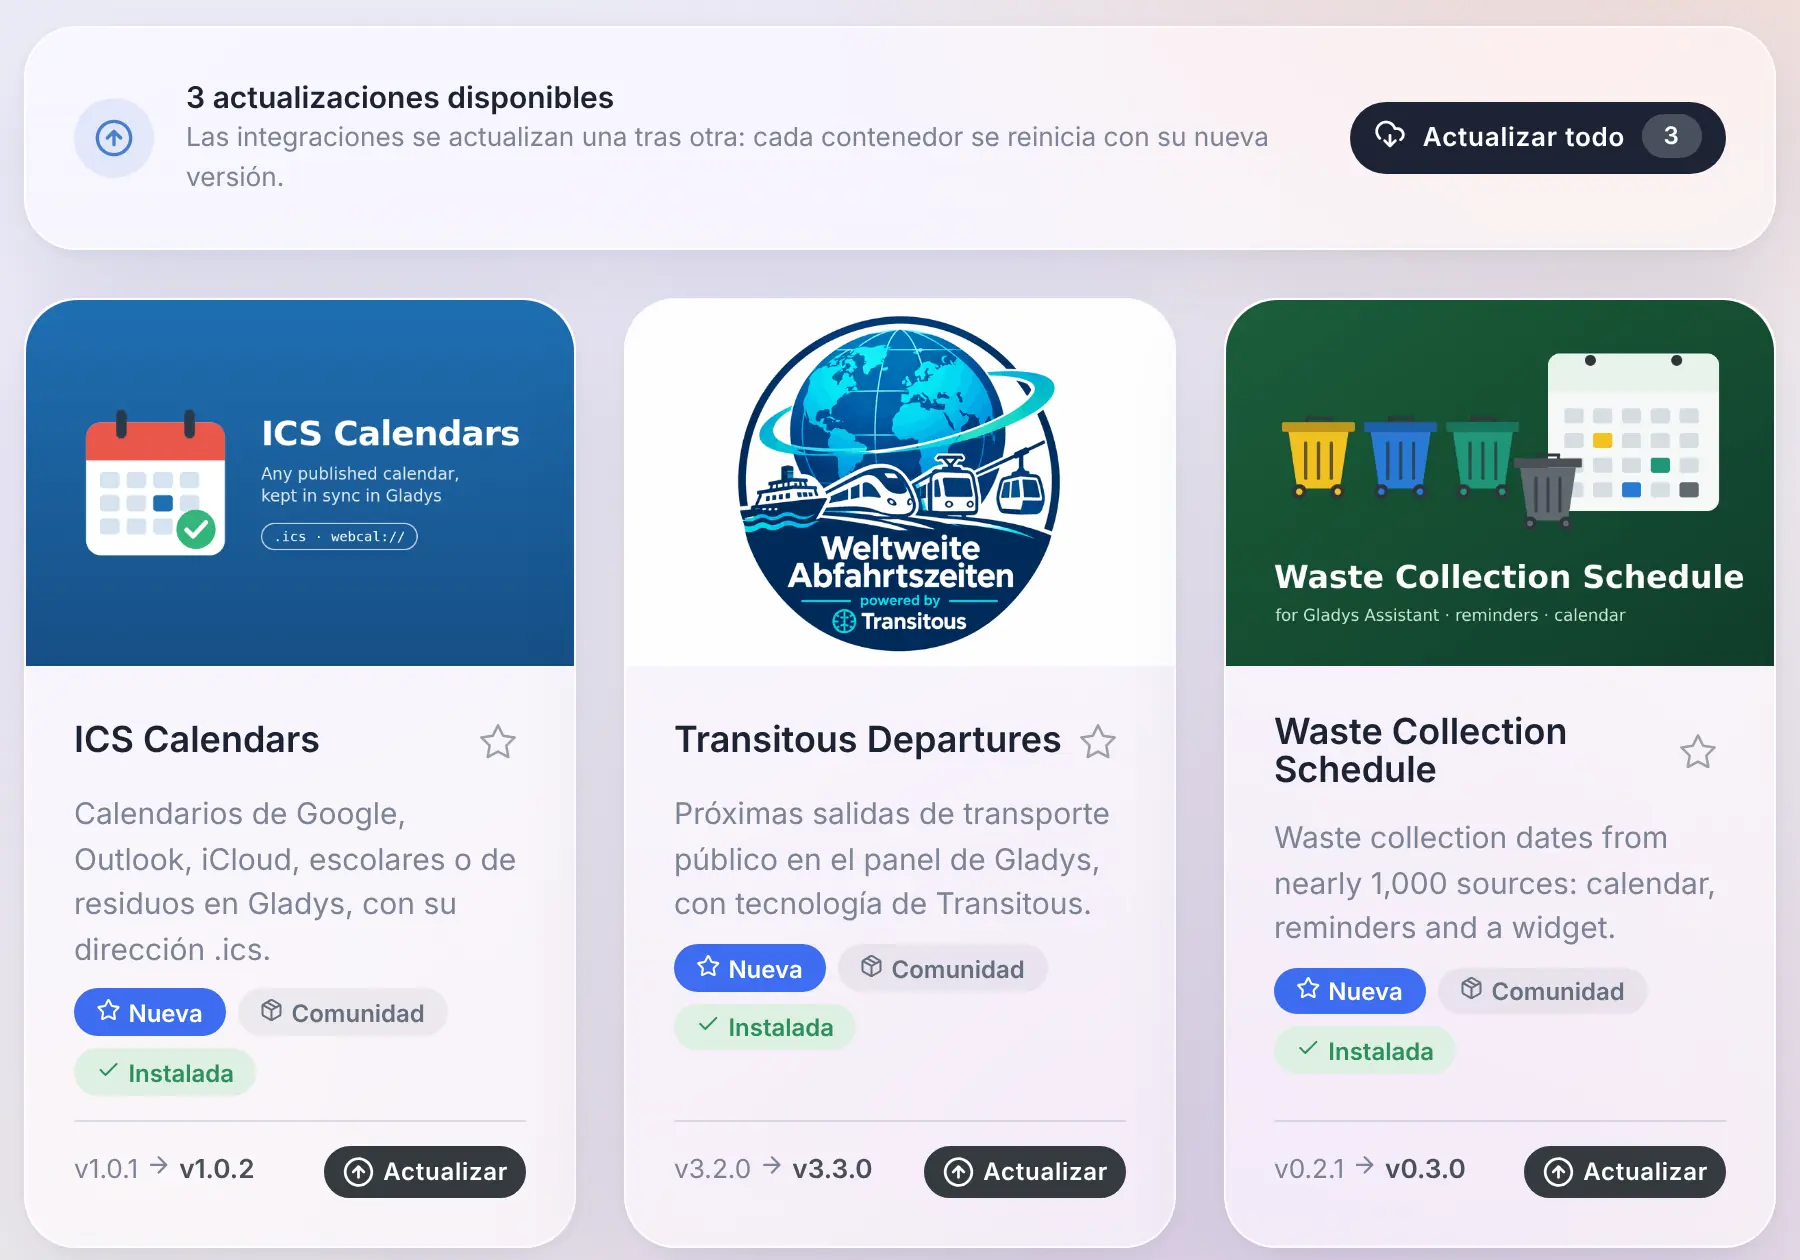The image size is (1800, 1260).
Task: Click the Nueva tag on Transitous Departures
Action: point(750,968)
